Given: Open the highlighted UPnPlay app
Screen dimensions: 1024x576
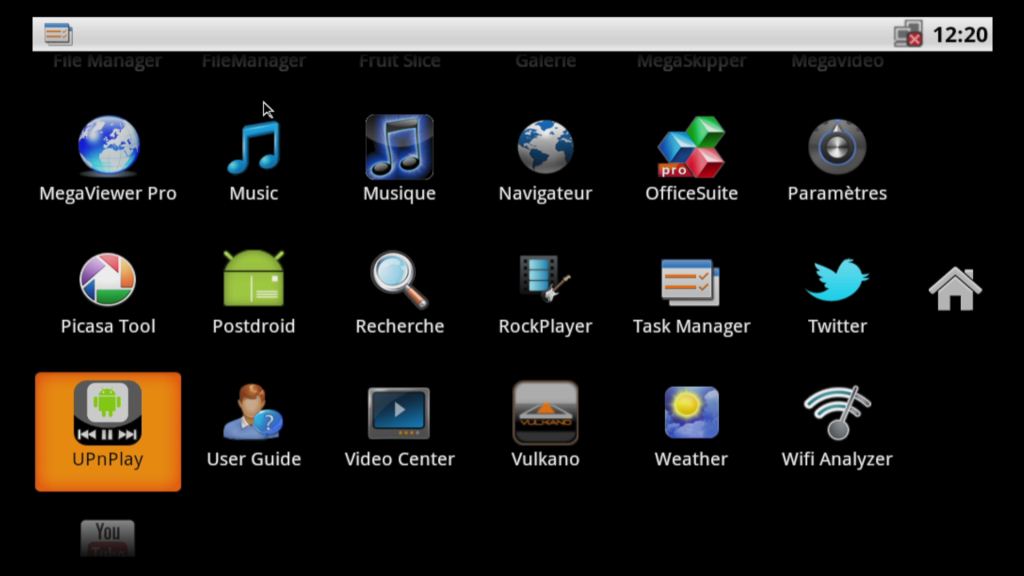Looking at the screenshot, I should pos(108,432).
